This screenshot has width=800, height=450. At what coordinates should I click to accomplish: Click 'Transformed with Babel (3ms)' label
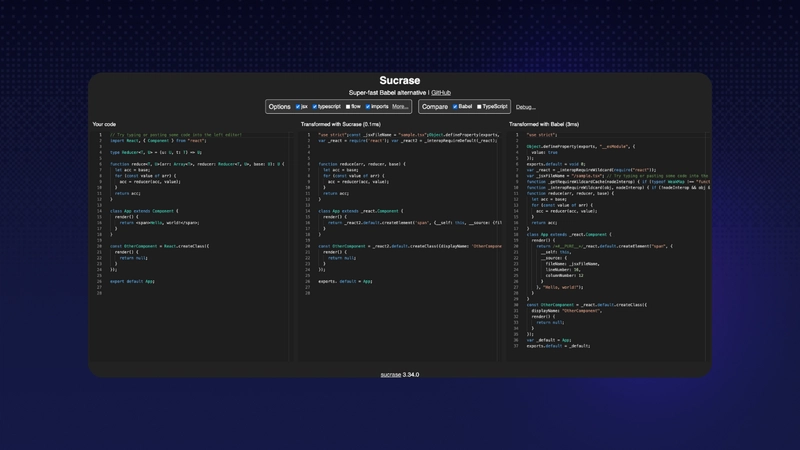click(544, 124)
